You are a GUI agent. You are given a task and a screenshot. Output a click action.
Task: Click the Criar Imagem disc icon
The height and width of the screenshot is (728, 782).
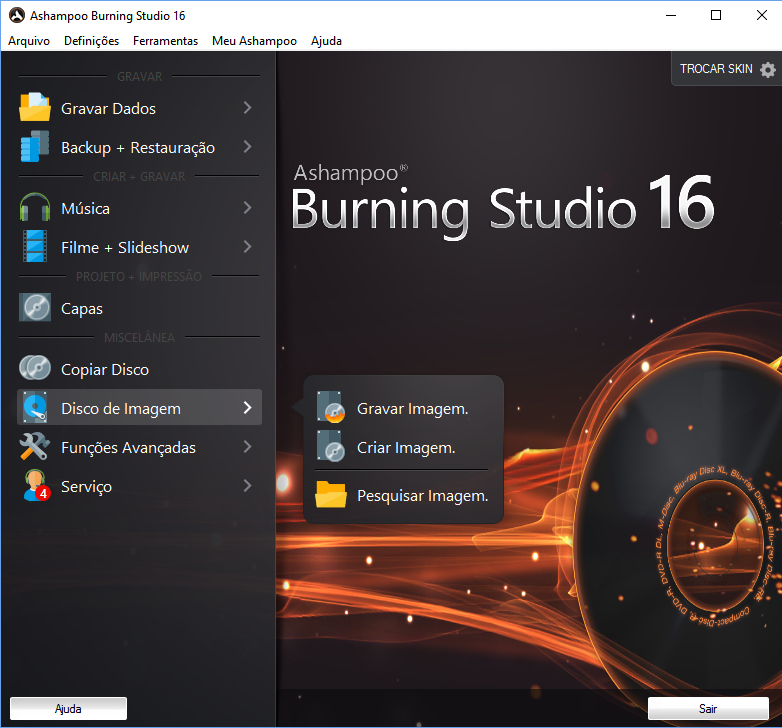(x=331, y=446)
